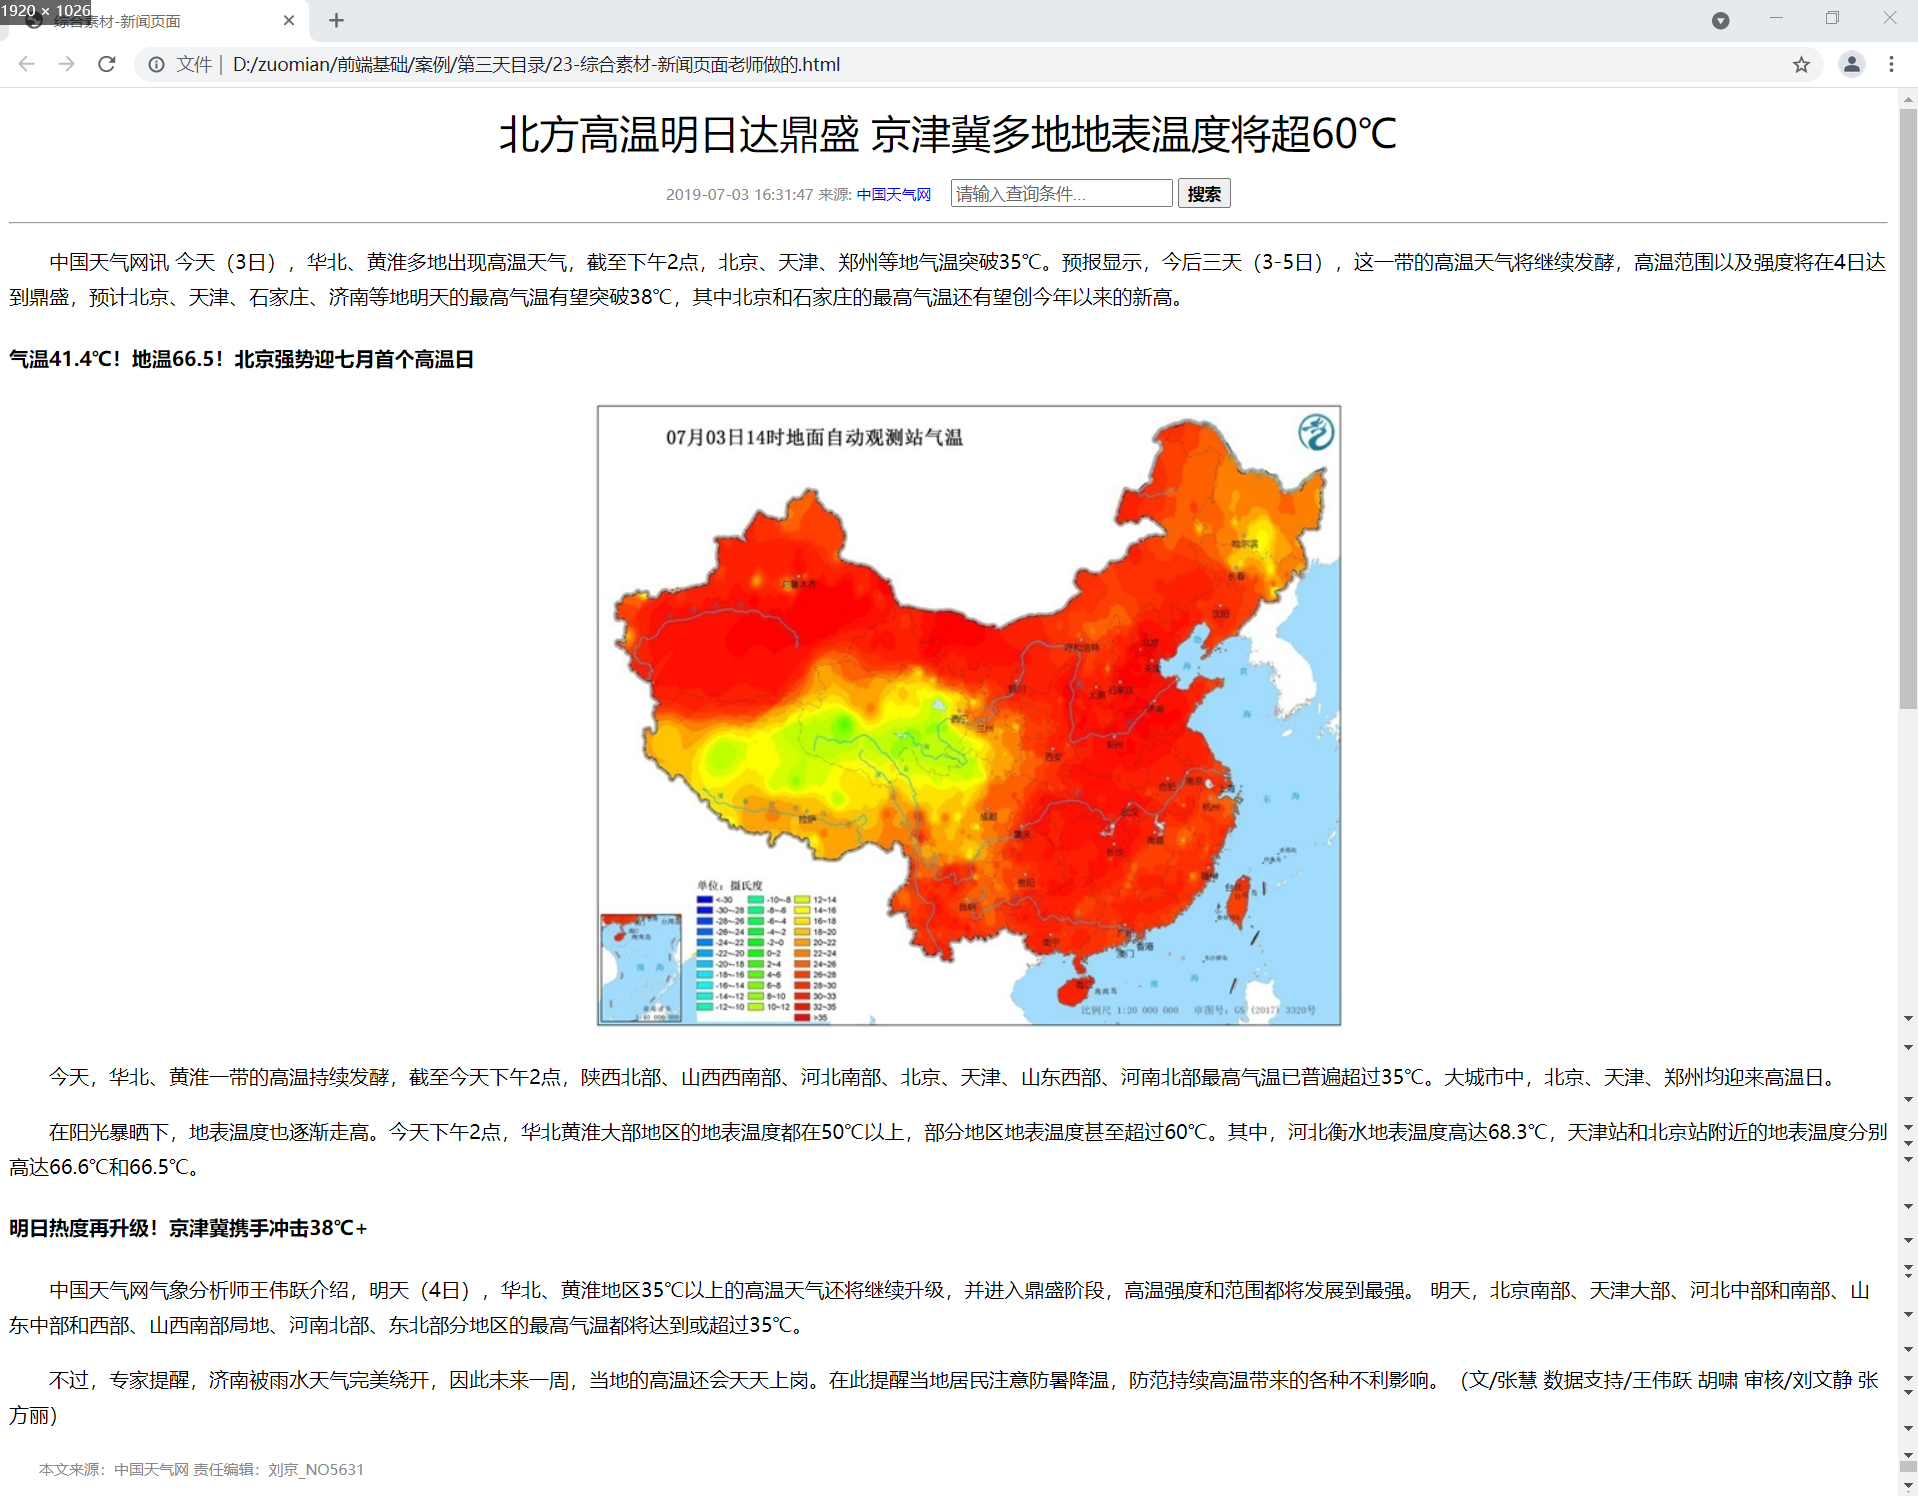
Task: Navigate forward using the forward arrow
Action: tap(66, 64)
